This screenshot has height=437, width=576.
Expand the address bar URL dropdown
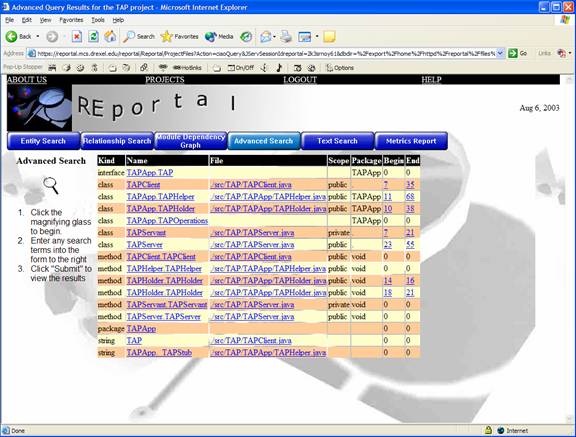click(x=500, y=54)
